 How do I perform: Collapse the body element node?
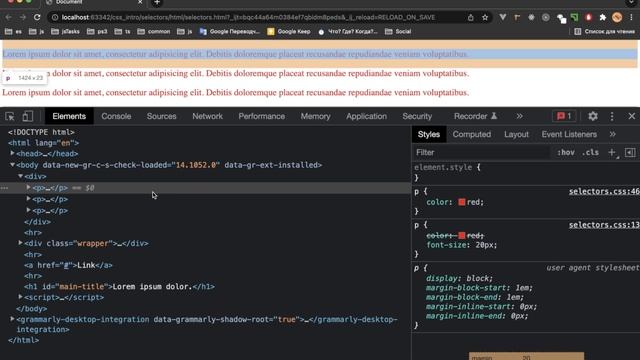tap(12, 165)
